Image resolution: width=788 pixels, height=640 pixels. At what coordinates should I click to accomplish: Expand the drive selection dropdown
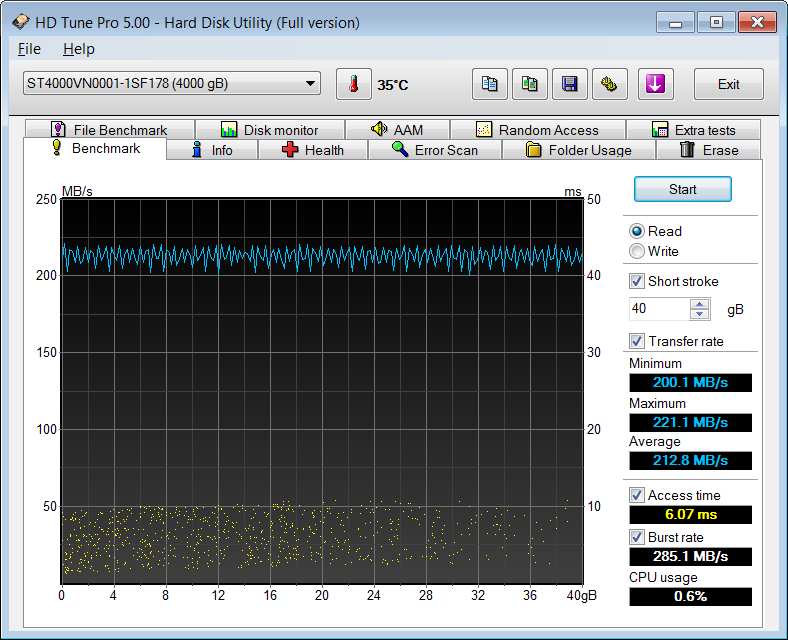(x=310, y=84)
